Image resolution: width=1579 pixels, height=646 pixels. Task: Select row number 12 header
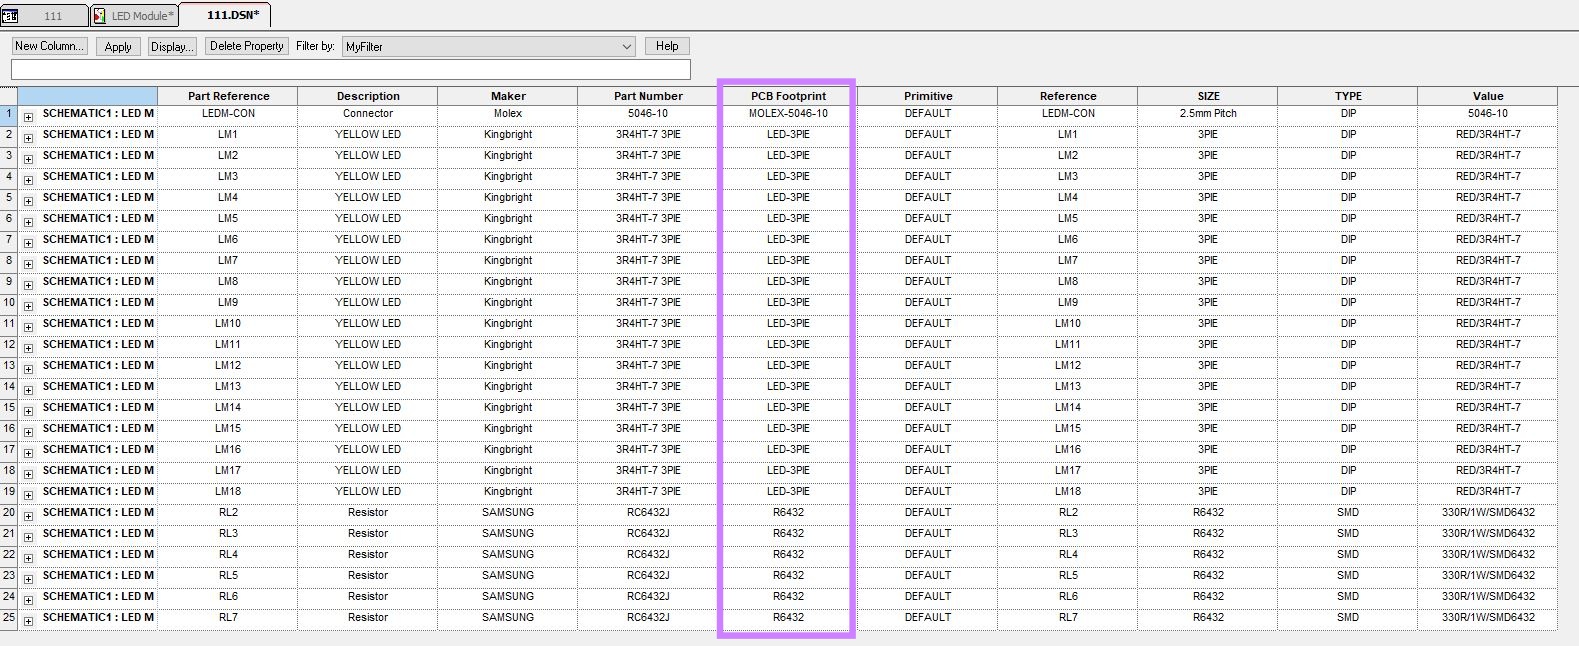pos(9,345)
